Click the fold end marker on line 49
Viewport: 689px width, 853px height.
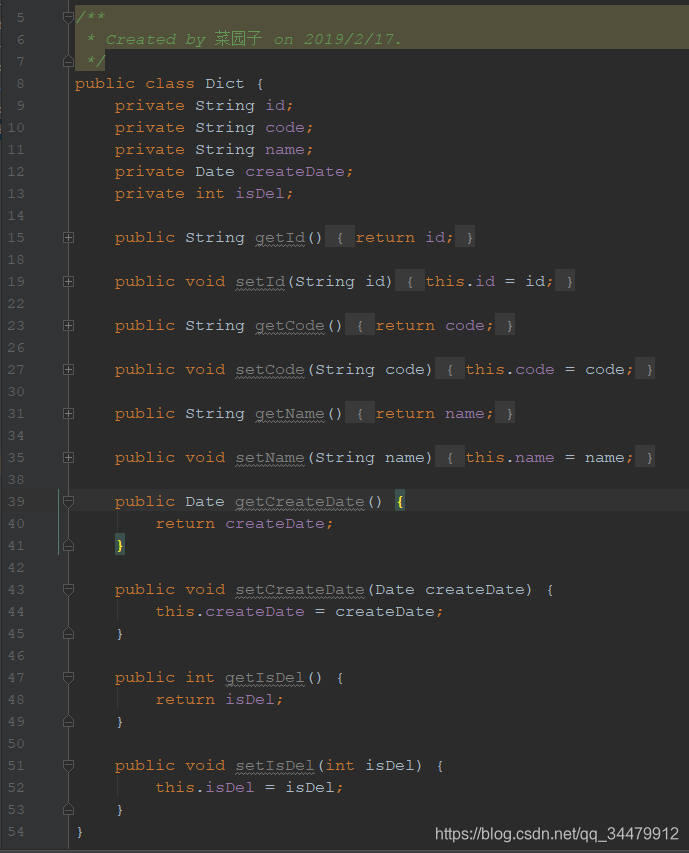[69, 721]
